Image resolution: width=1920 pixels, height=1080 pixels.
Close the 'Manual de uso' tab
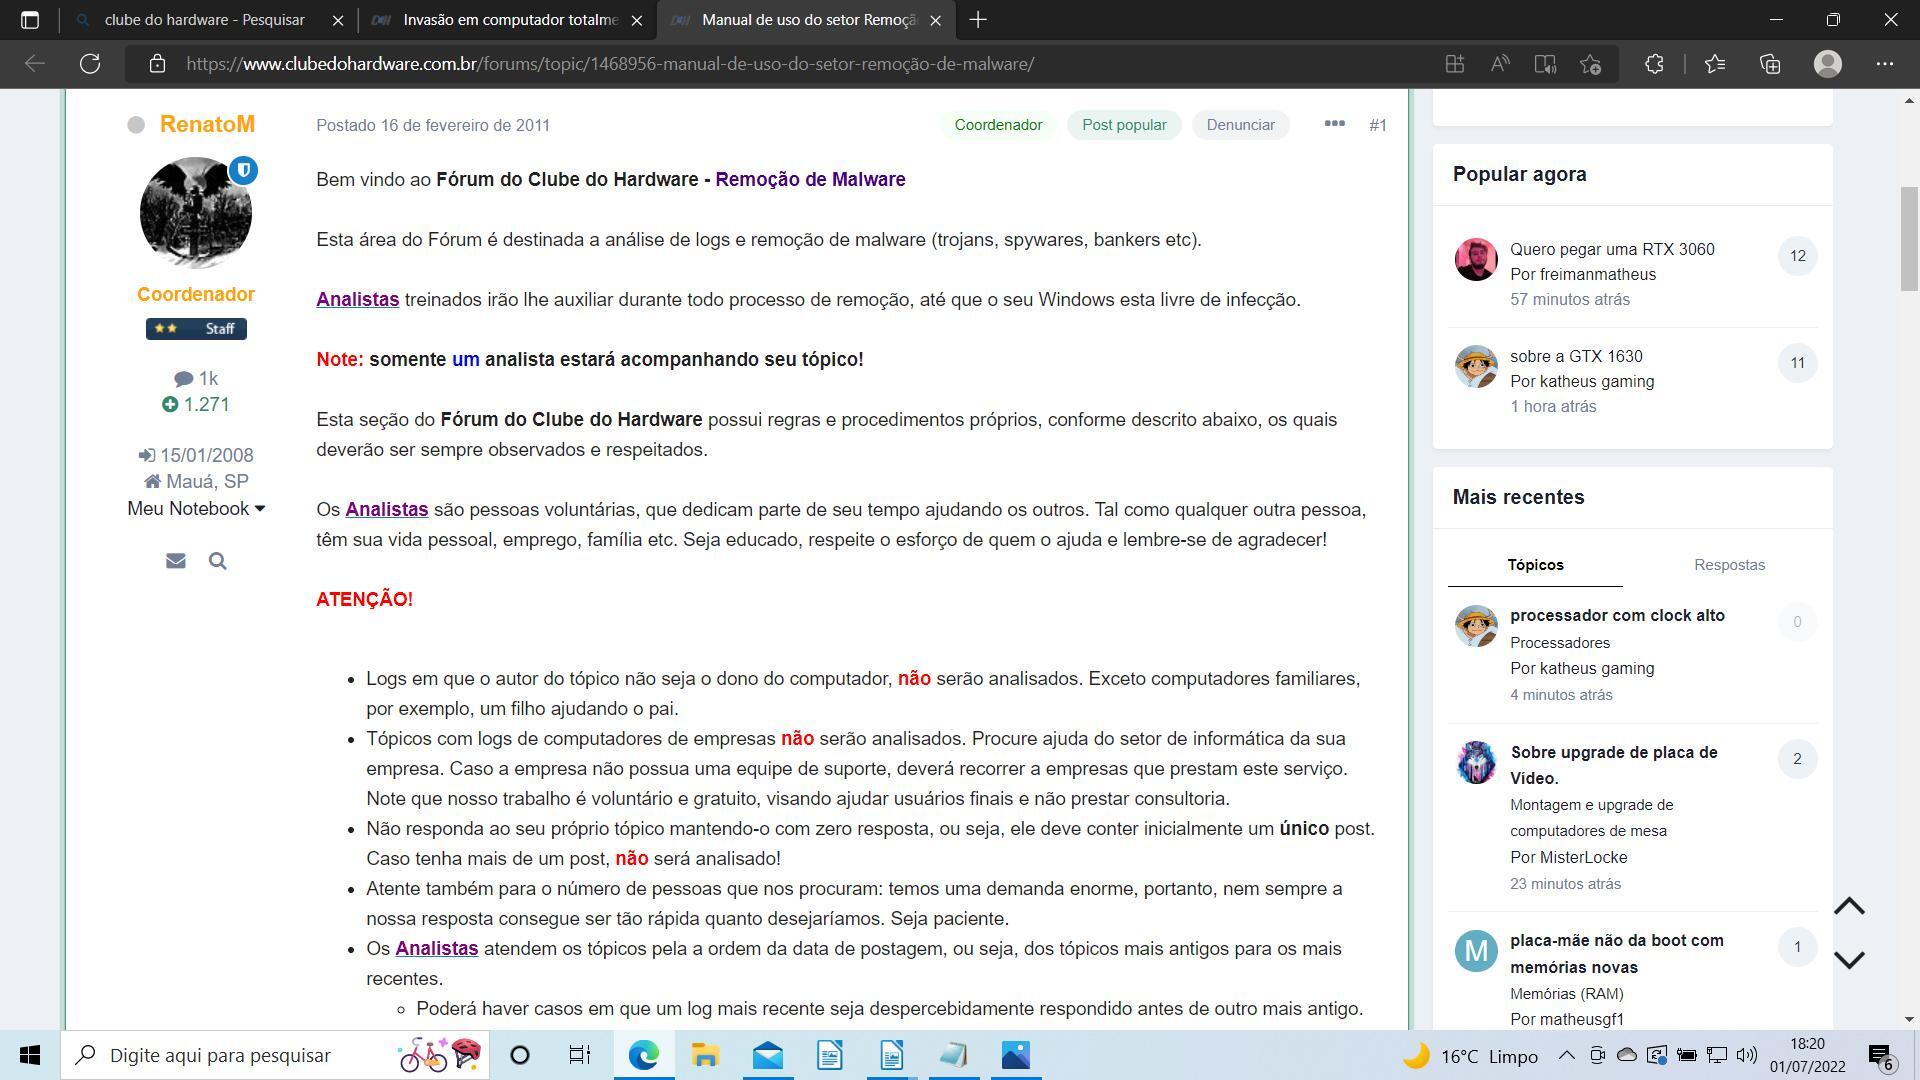(x=936, y=19)
